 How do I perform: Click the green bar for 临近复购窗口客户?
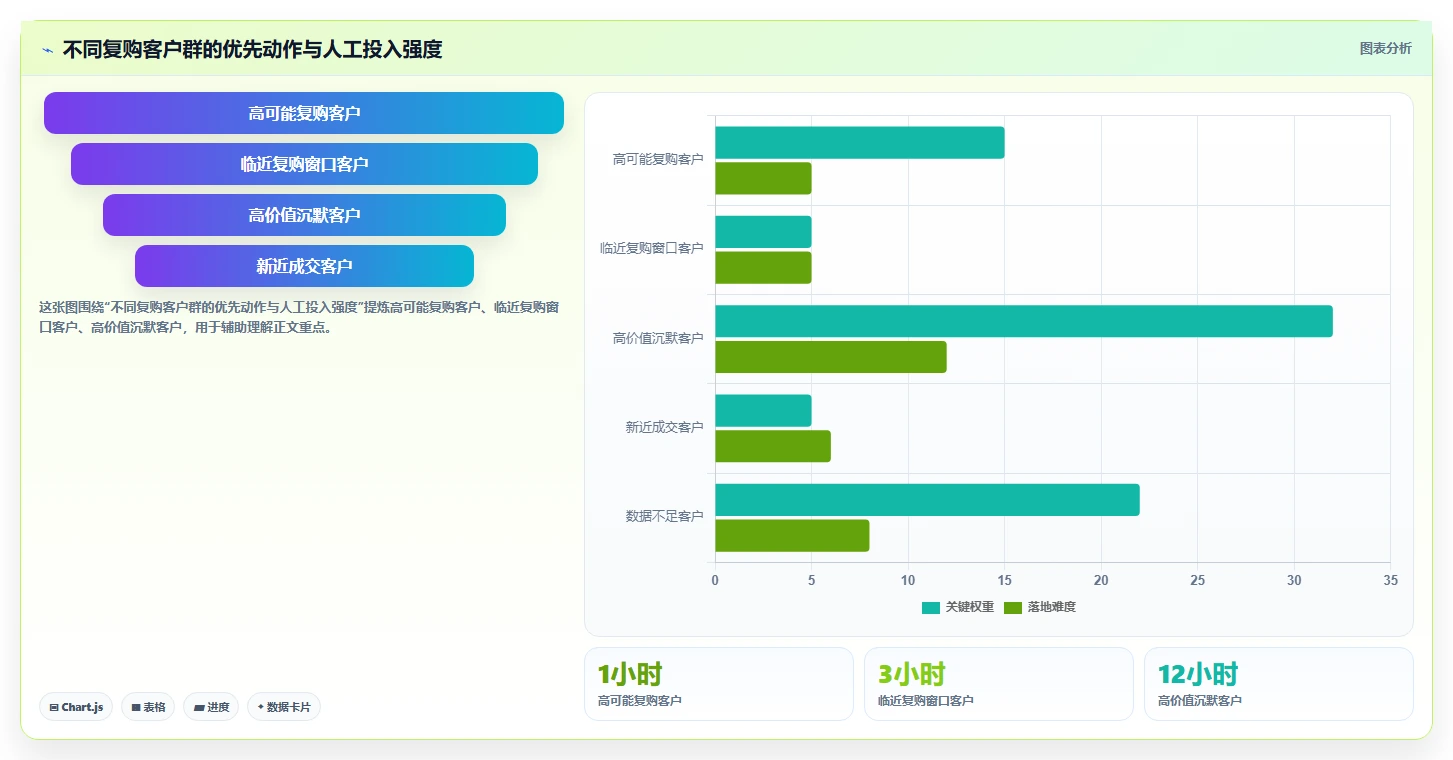[x=763, y=267]
